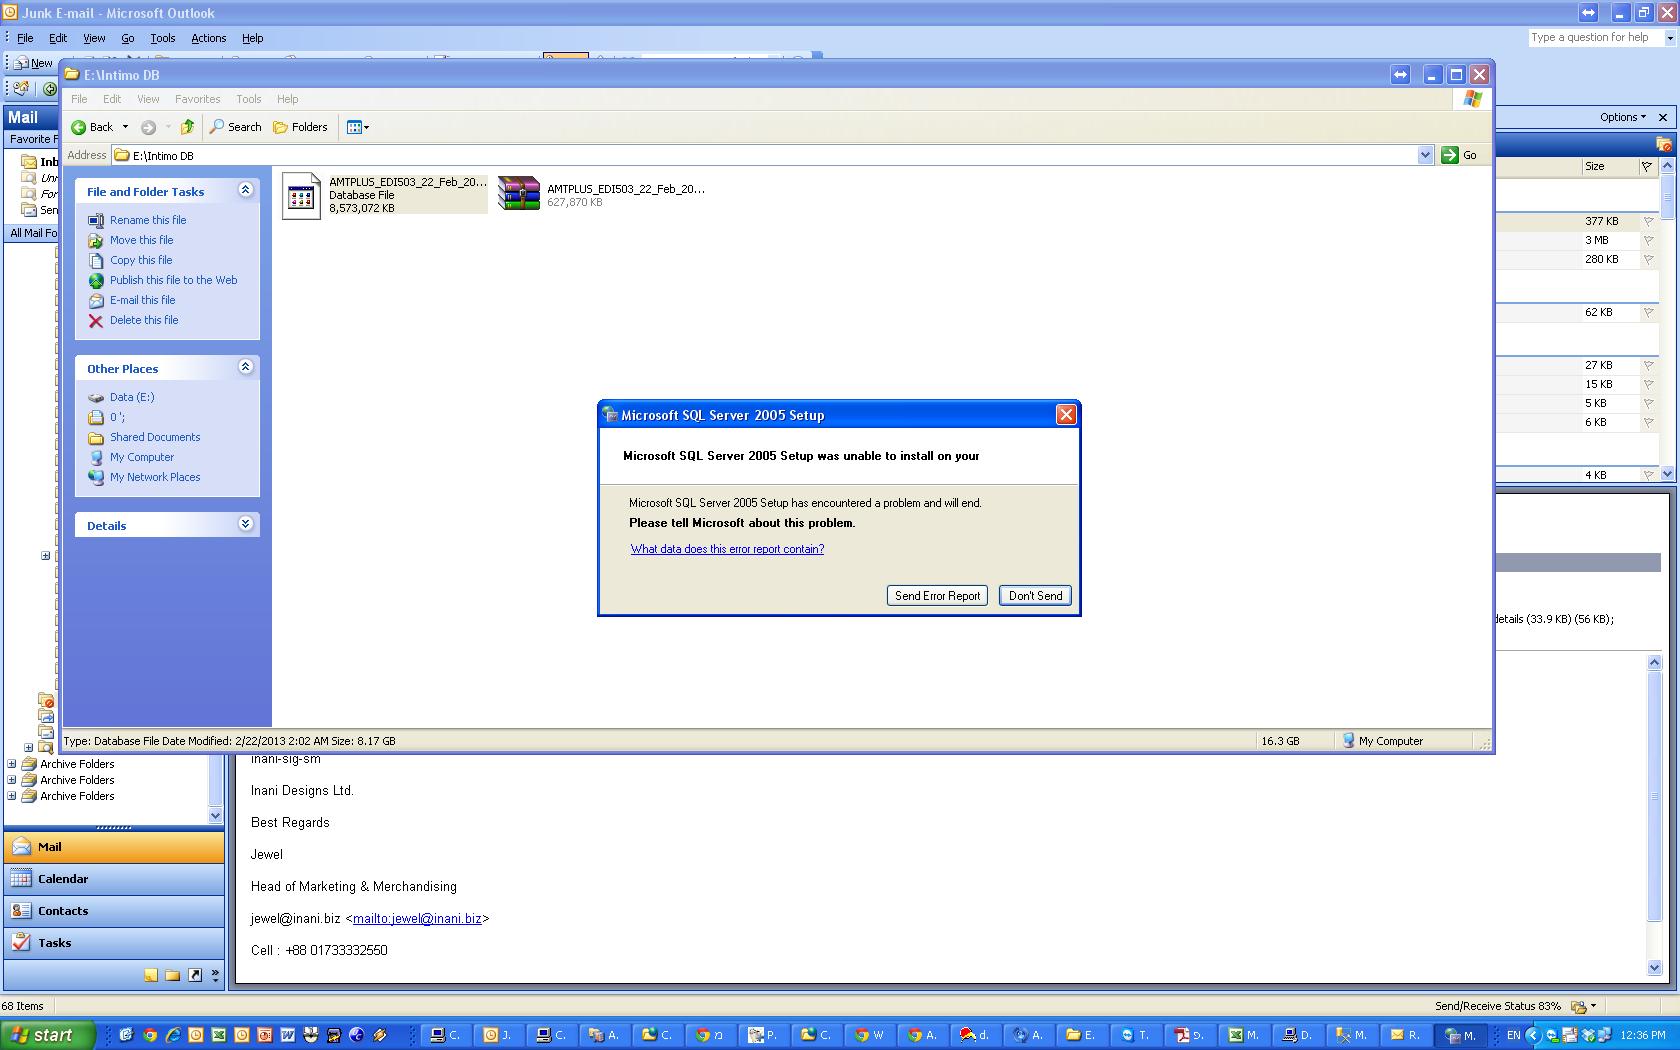The image size is (1680, 1050).
Task: Click Send Error Report button
Action: (x=937, y=596)
